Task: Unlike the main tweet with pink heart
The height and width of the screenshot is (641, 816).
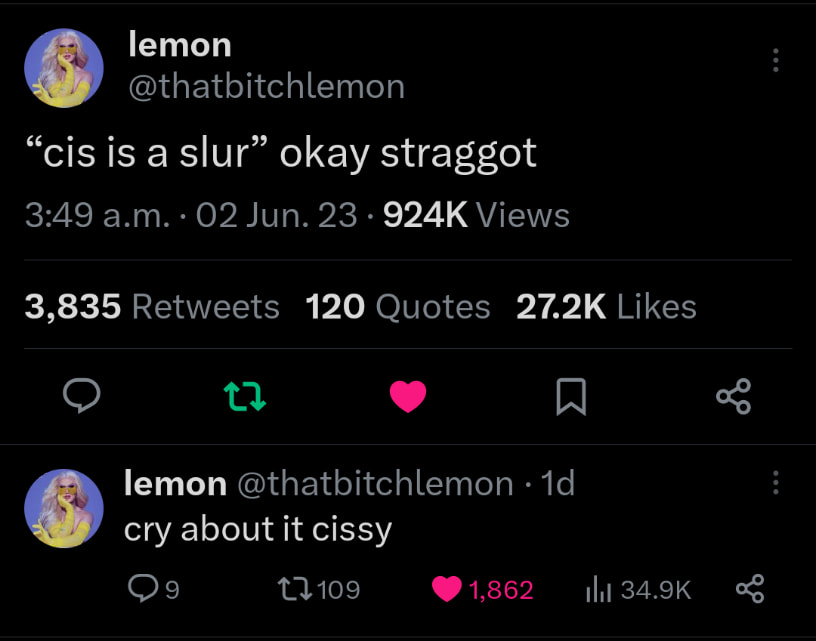Action: (408, 396)
